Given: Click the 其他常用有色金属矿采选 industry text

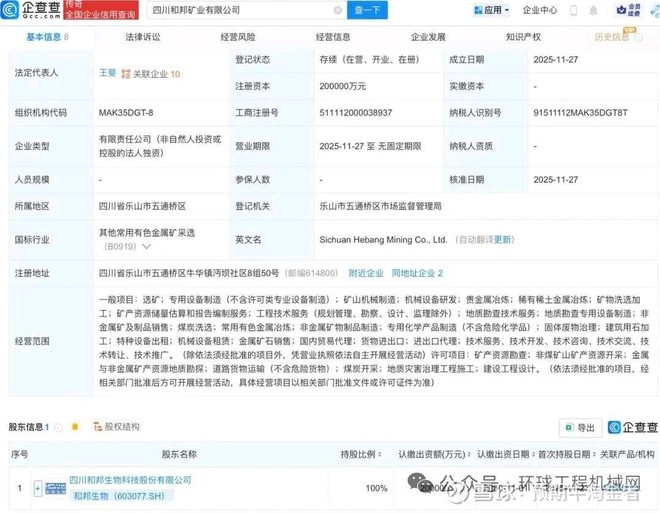Looking at the screenshot, I should pyautogui.click(x=147, y=233).
